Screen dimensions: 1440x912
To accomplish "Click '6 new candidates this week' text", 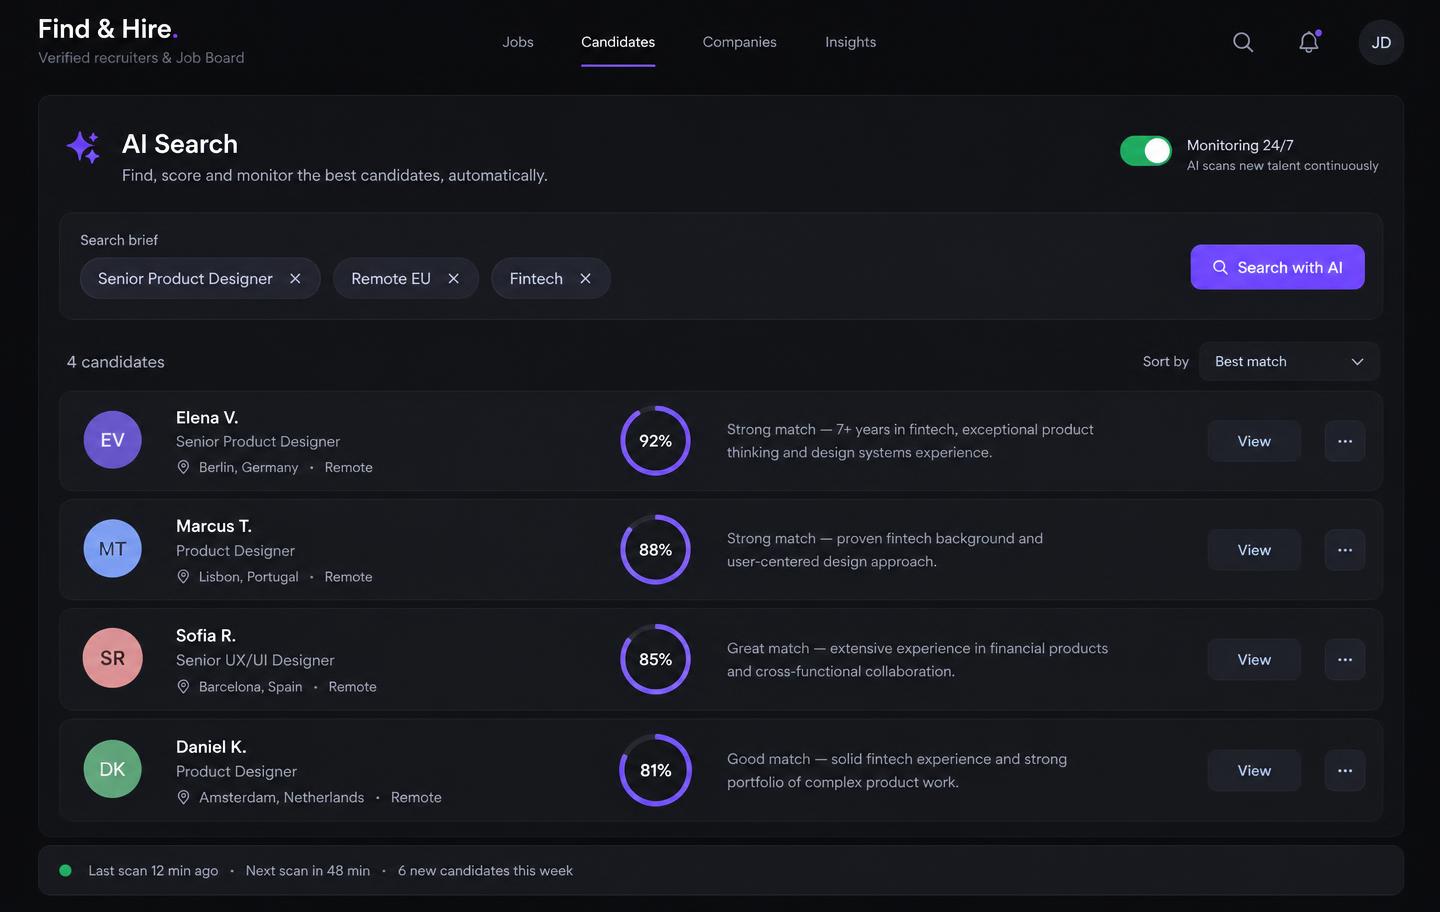I will coord(485,871).
